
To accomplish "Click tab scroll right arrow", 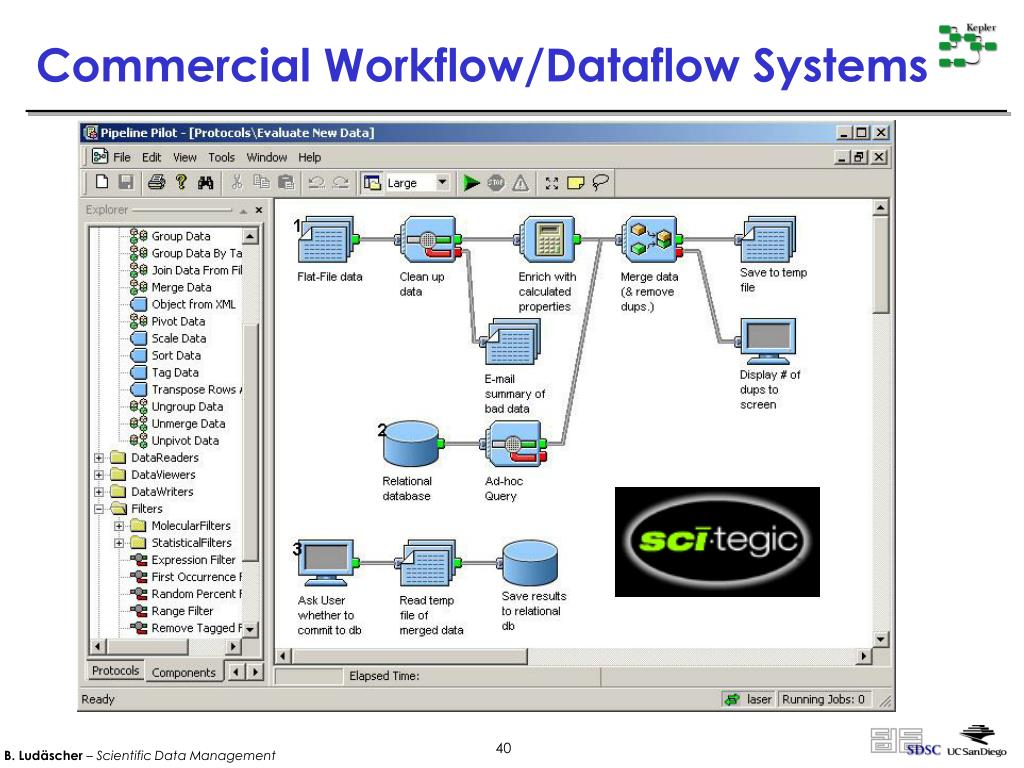I will click(255, 672).
